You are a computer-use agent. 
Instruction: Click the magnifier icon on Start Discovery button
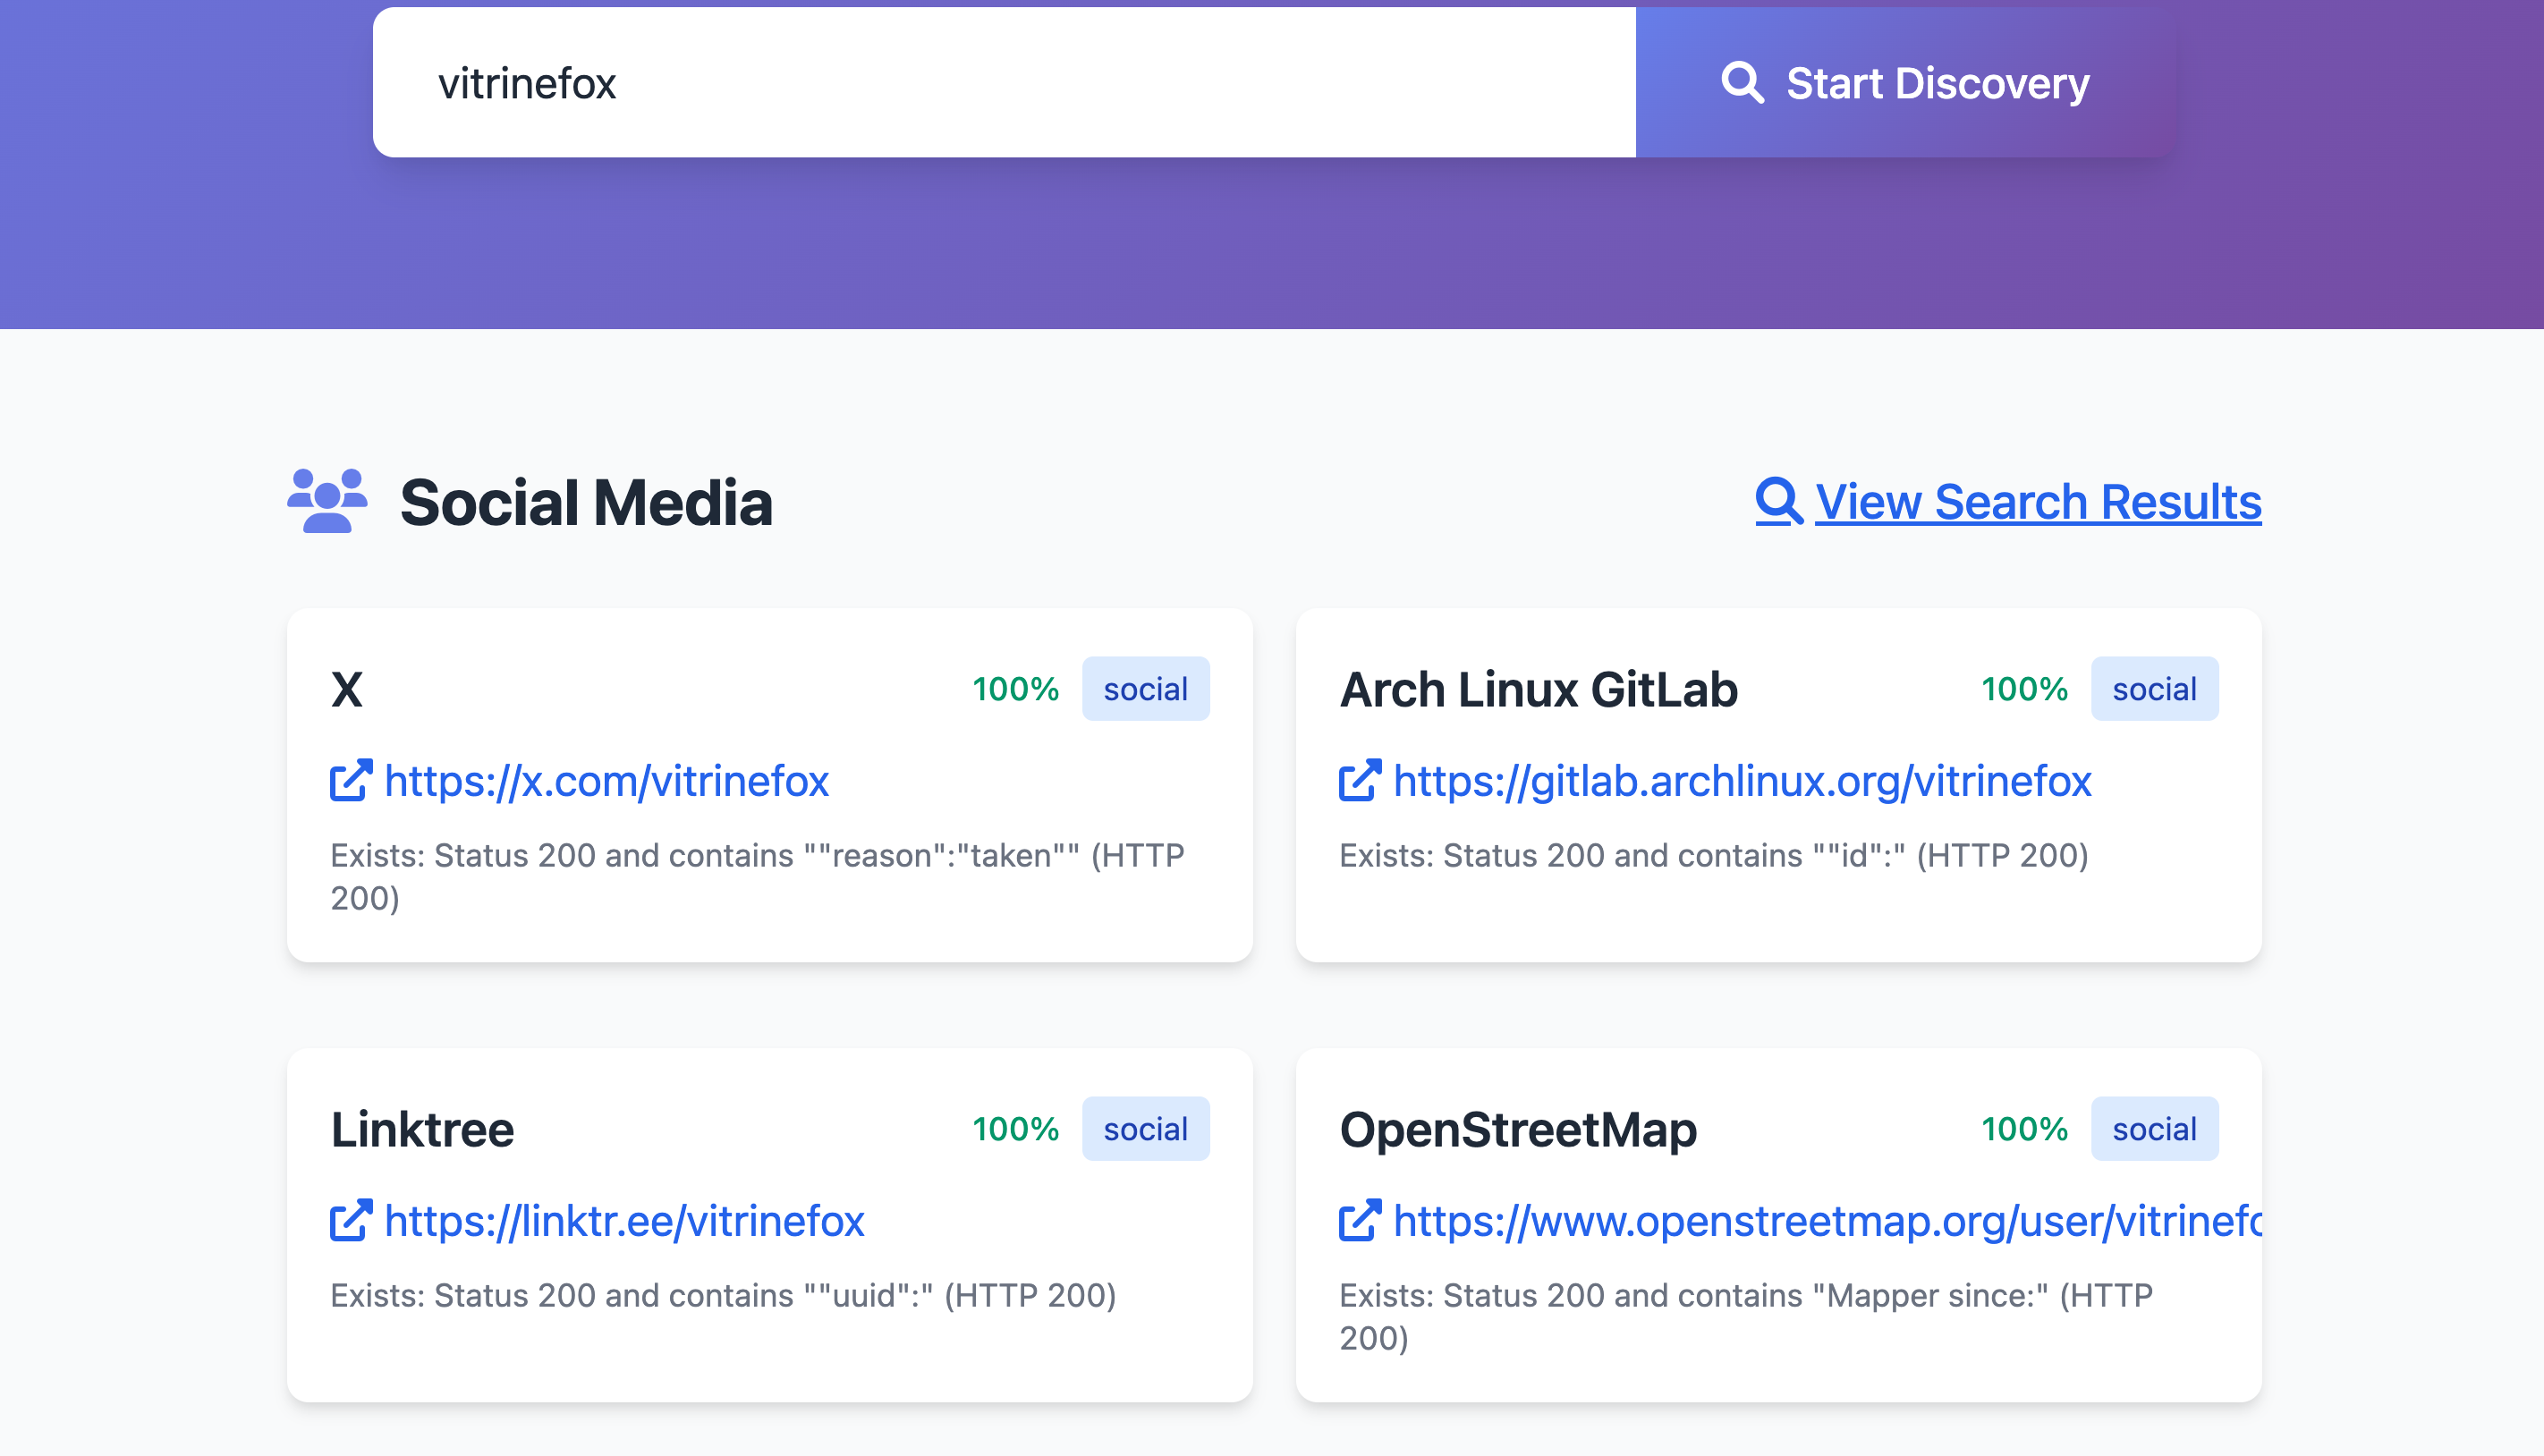pos(1744,82)
